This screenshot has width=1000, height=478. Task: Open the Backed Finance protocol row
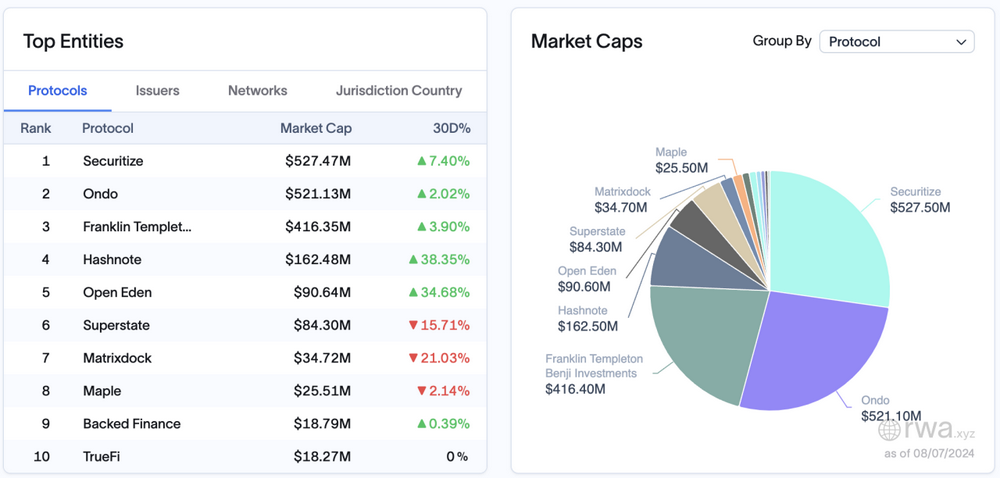(x=132, y=424)
